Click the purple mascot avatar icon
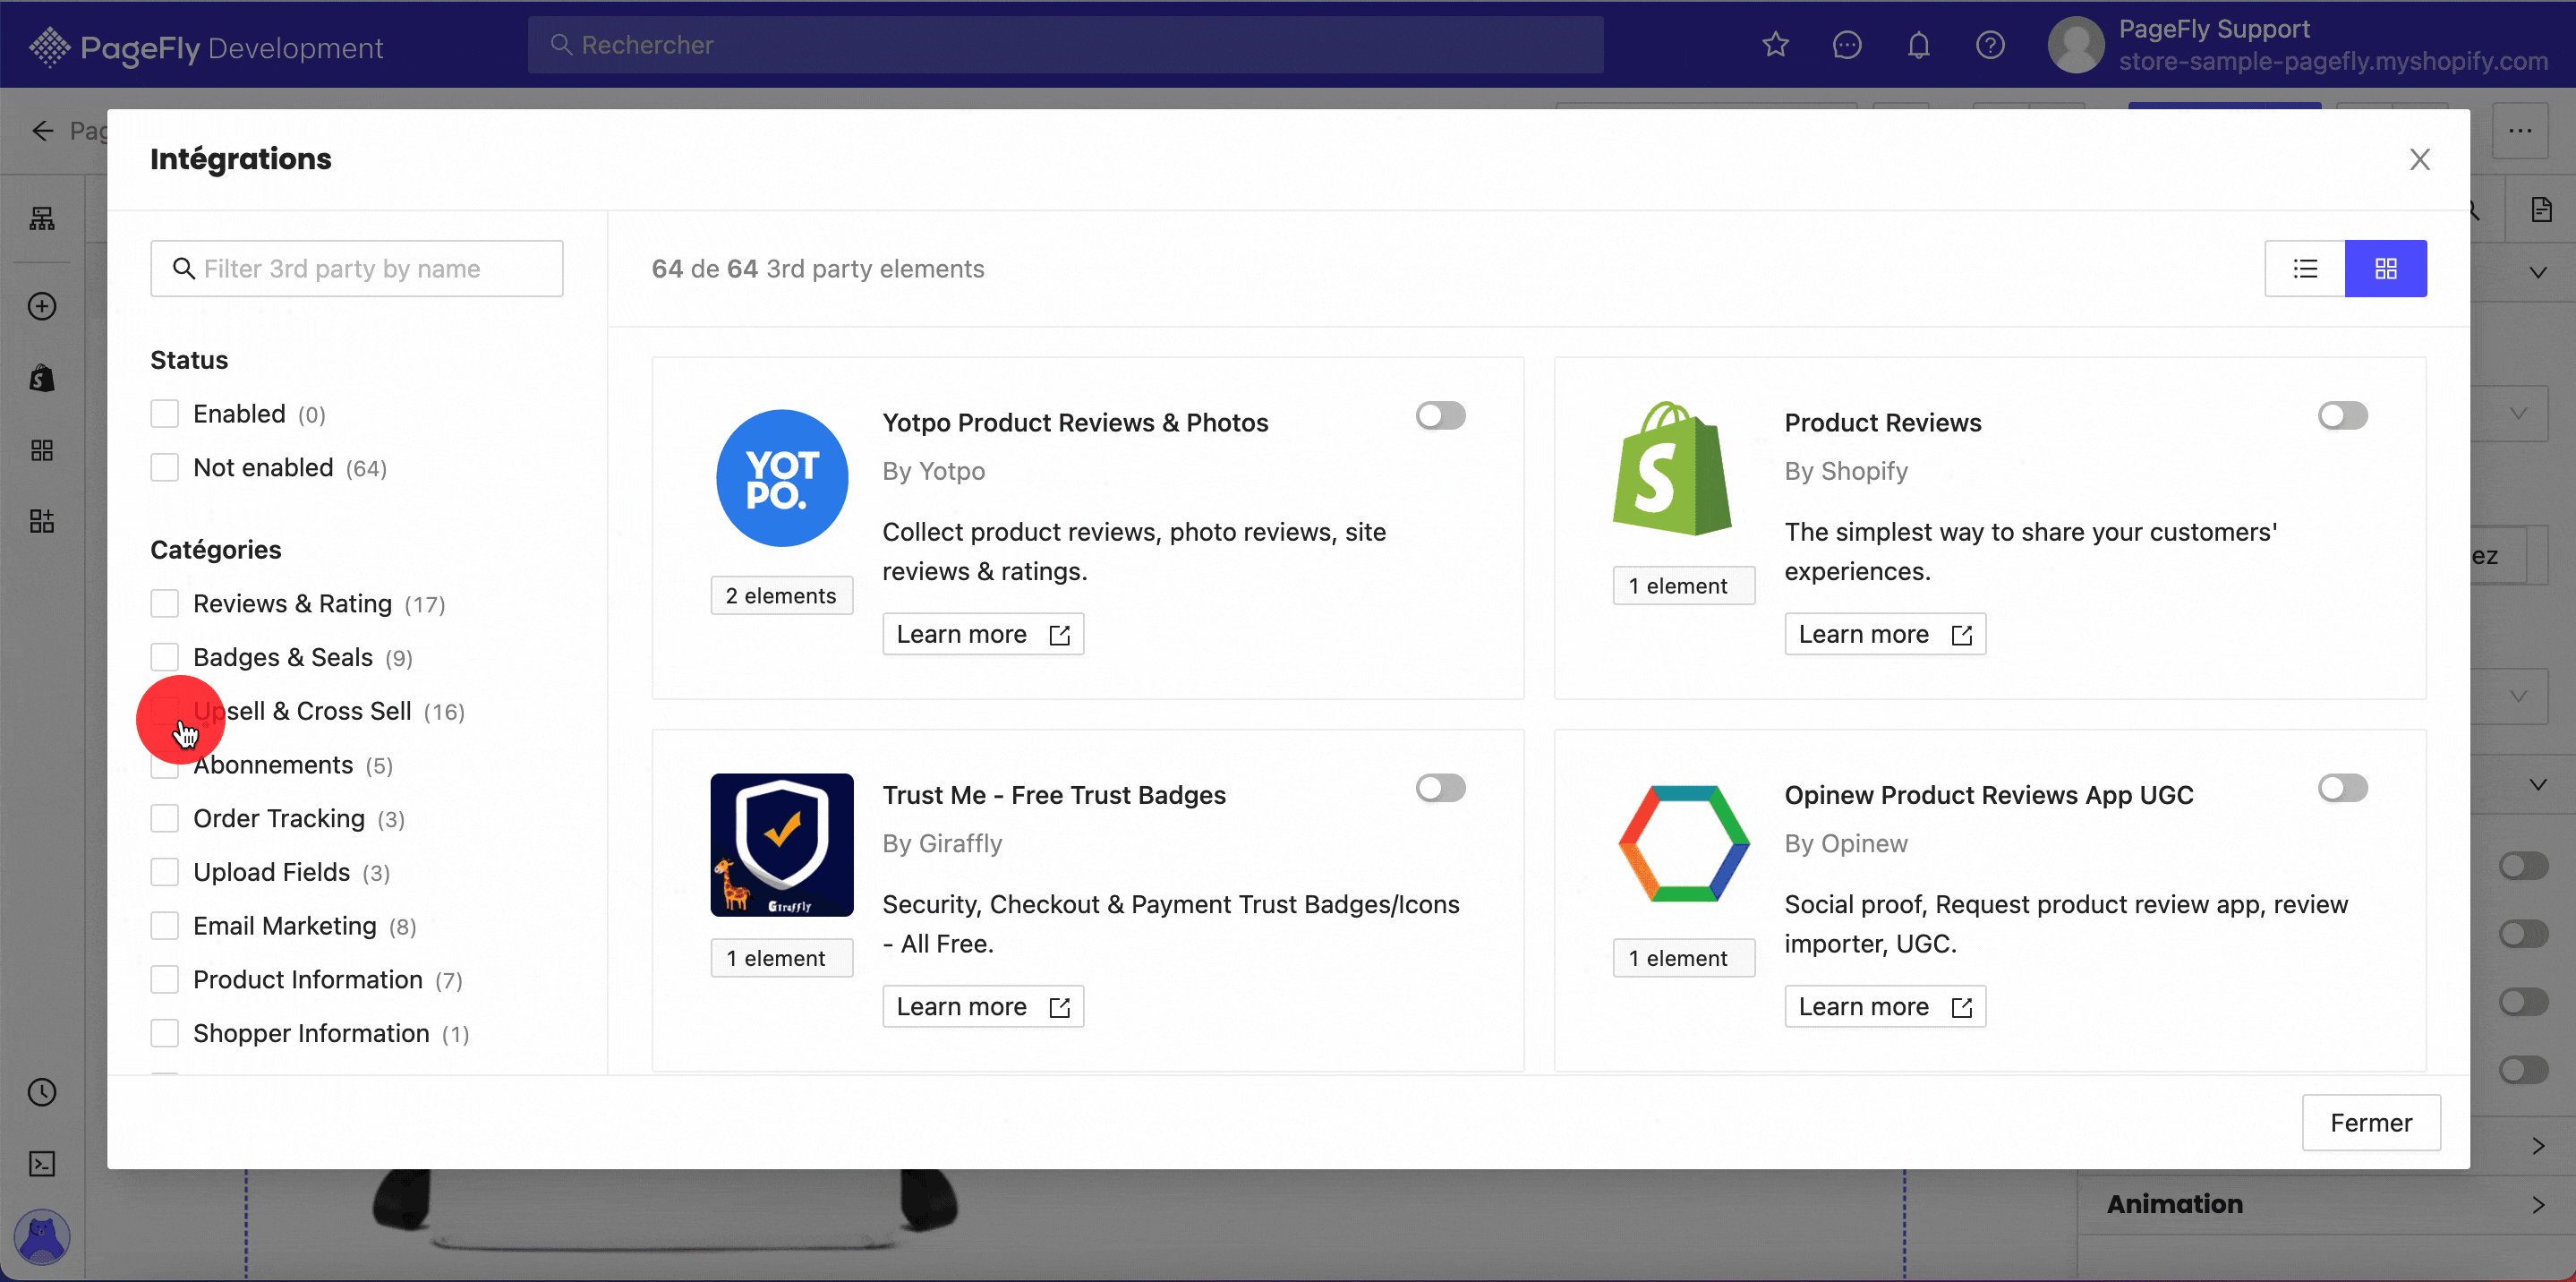2576x1282 pixels. point(42,1238)
